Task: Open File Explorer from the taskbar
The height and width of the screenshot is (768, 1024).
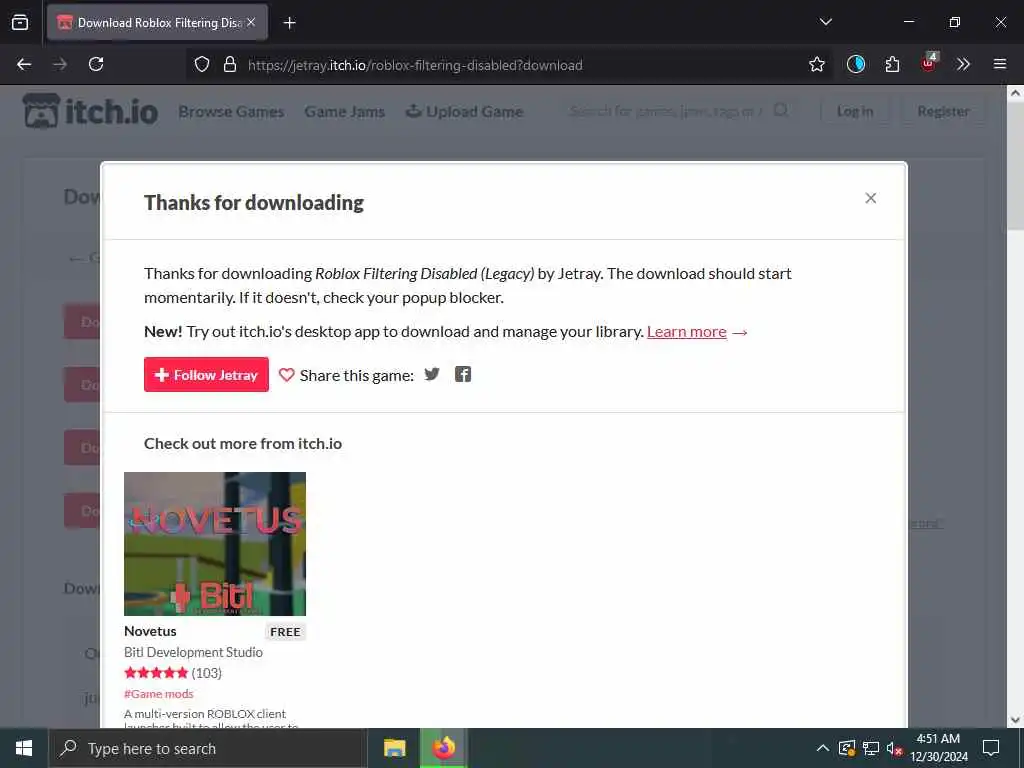Action: point(394,748)
